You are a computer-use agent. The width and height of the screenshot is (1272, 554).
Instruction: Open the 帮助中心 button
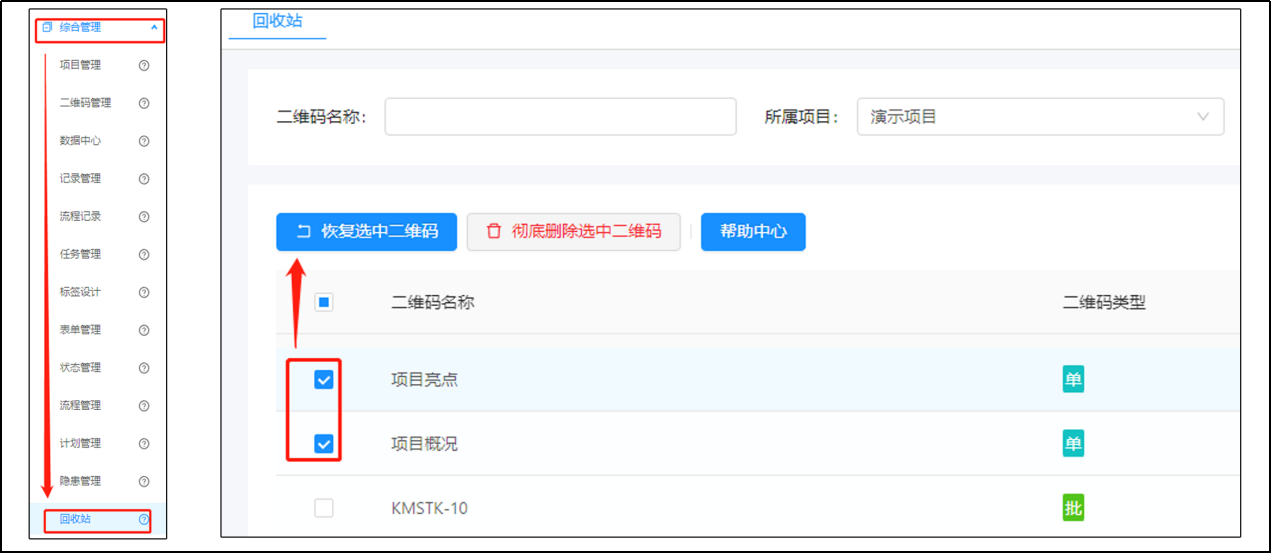point(753,231)
